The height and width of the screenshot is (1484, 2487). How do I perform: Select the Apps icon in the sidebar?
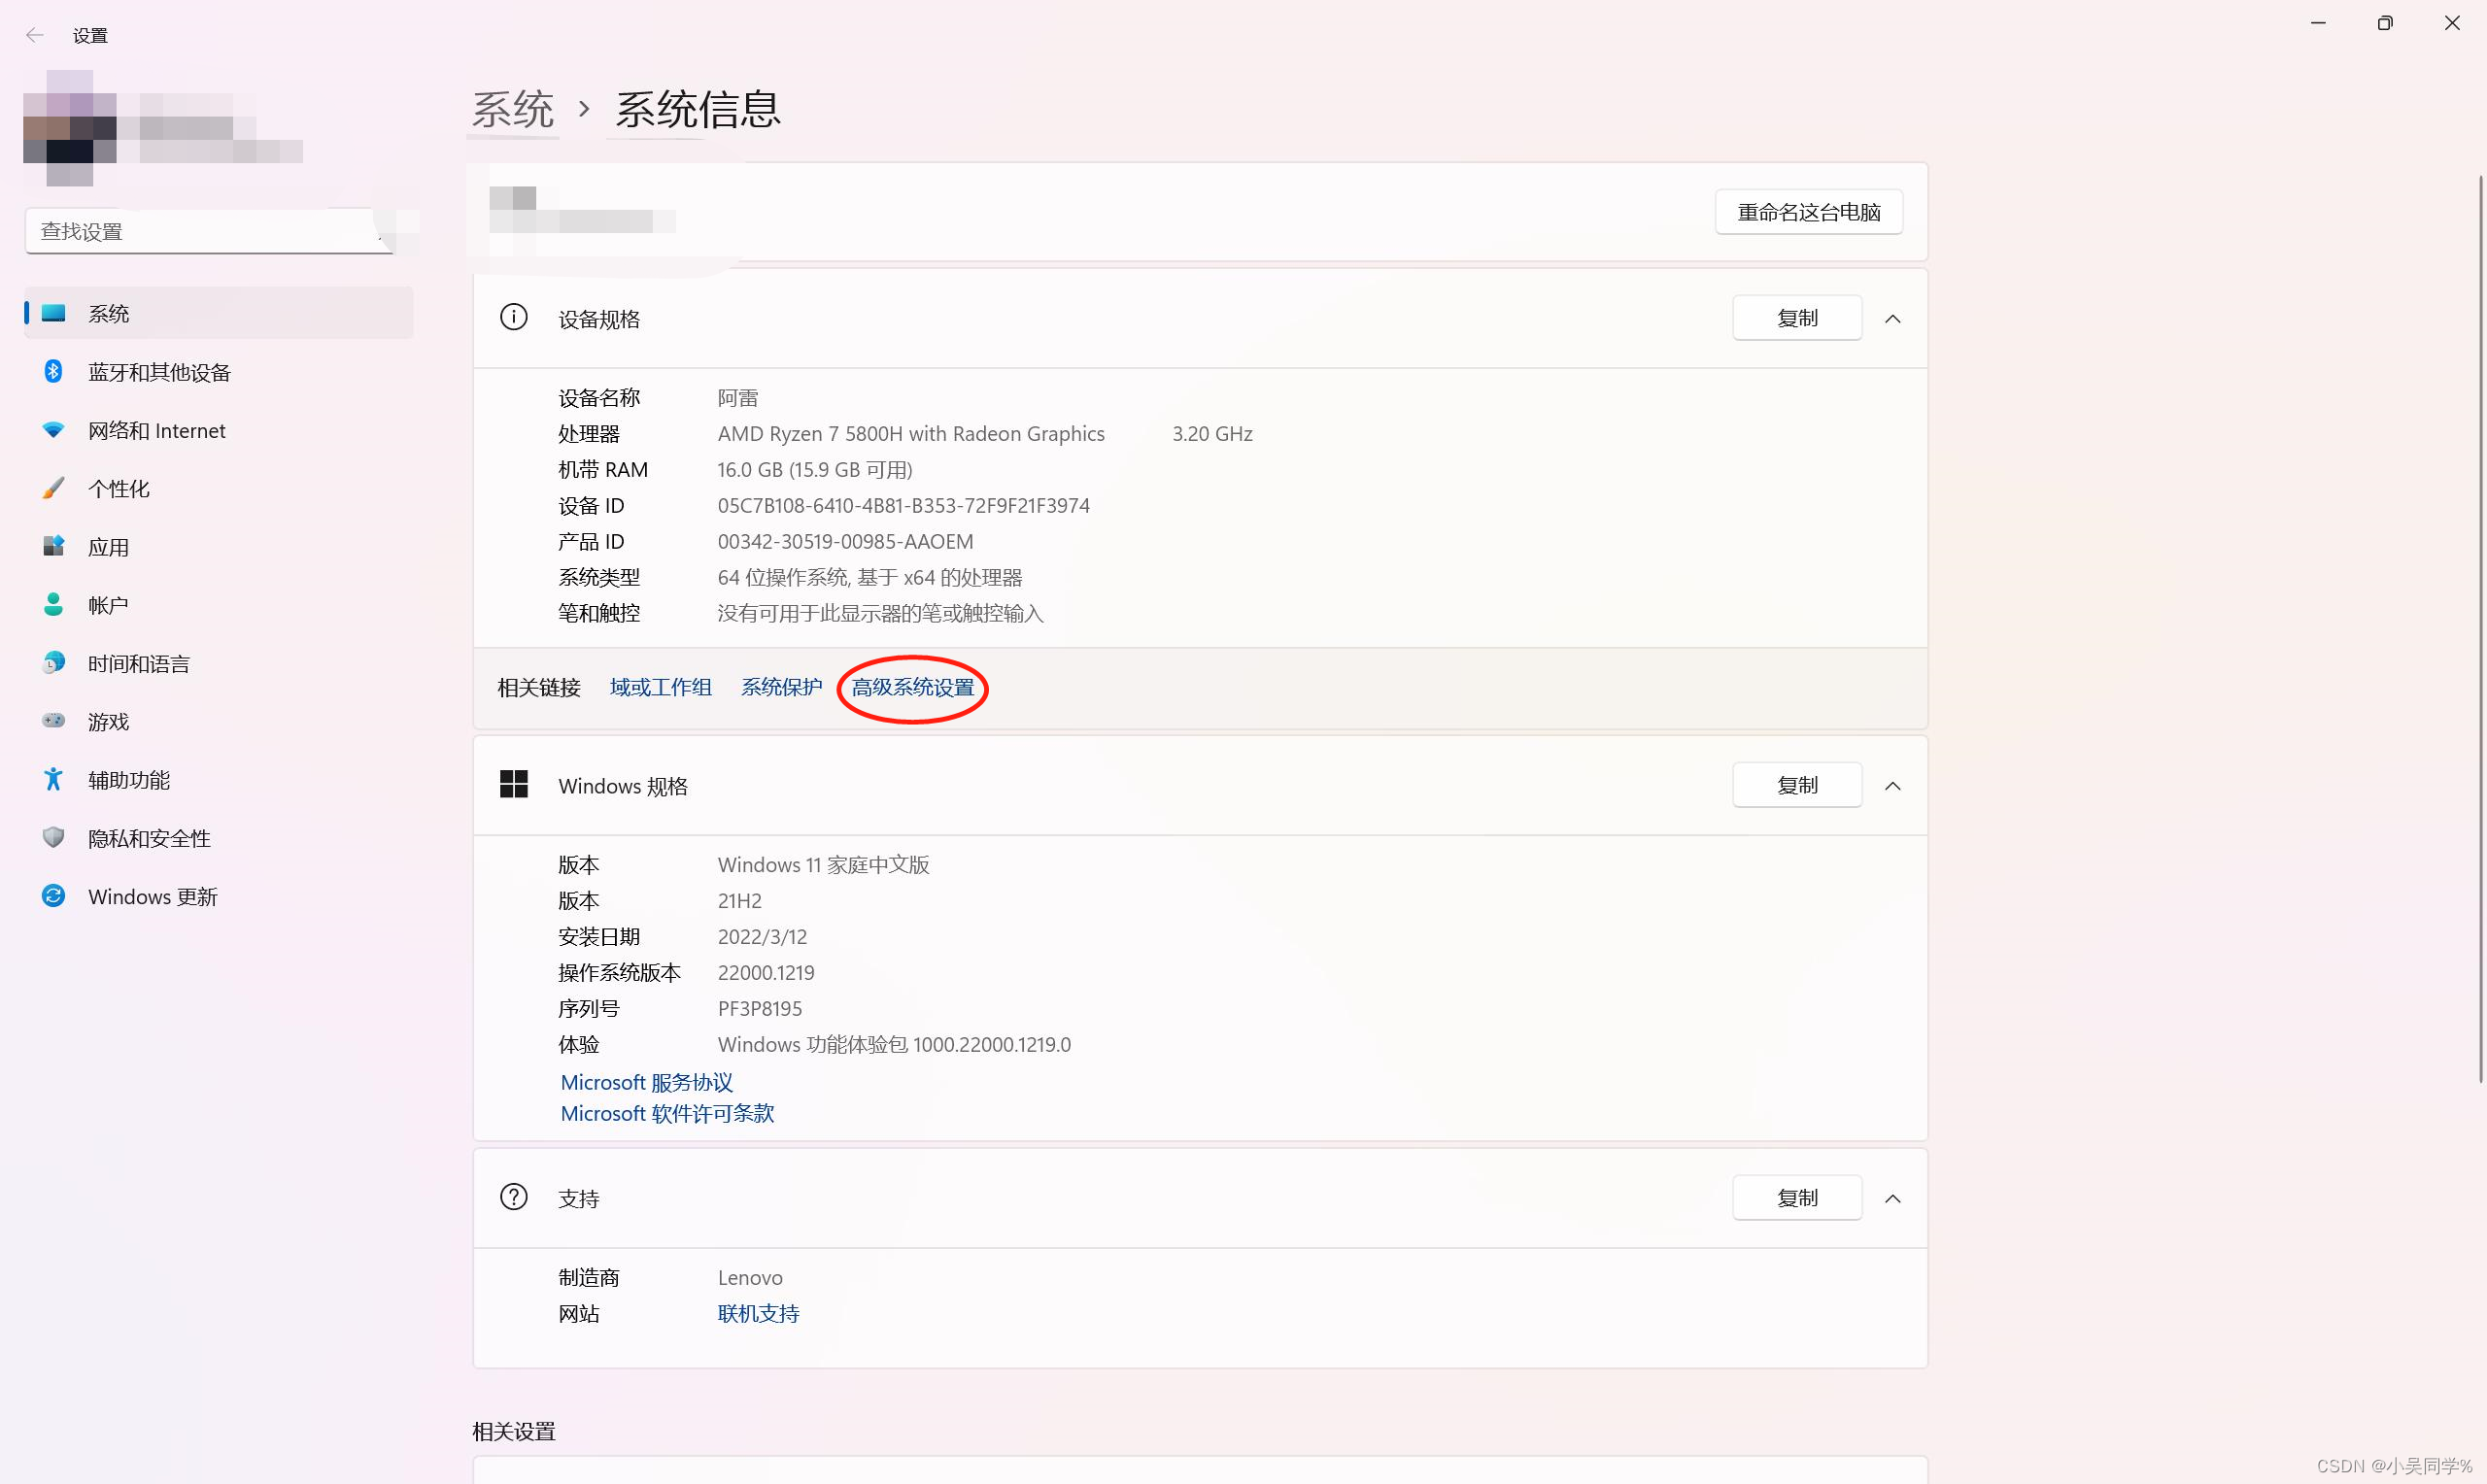point(54,546)
